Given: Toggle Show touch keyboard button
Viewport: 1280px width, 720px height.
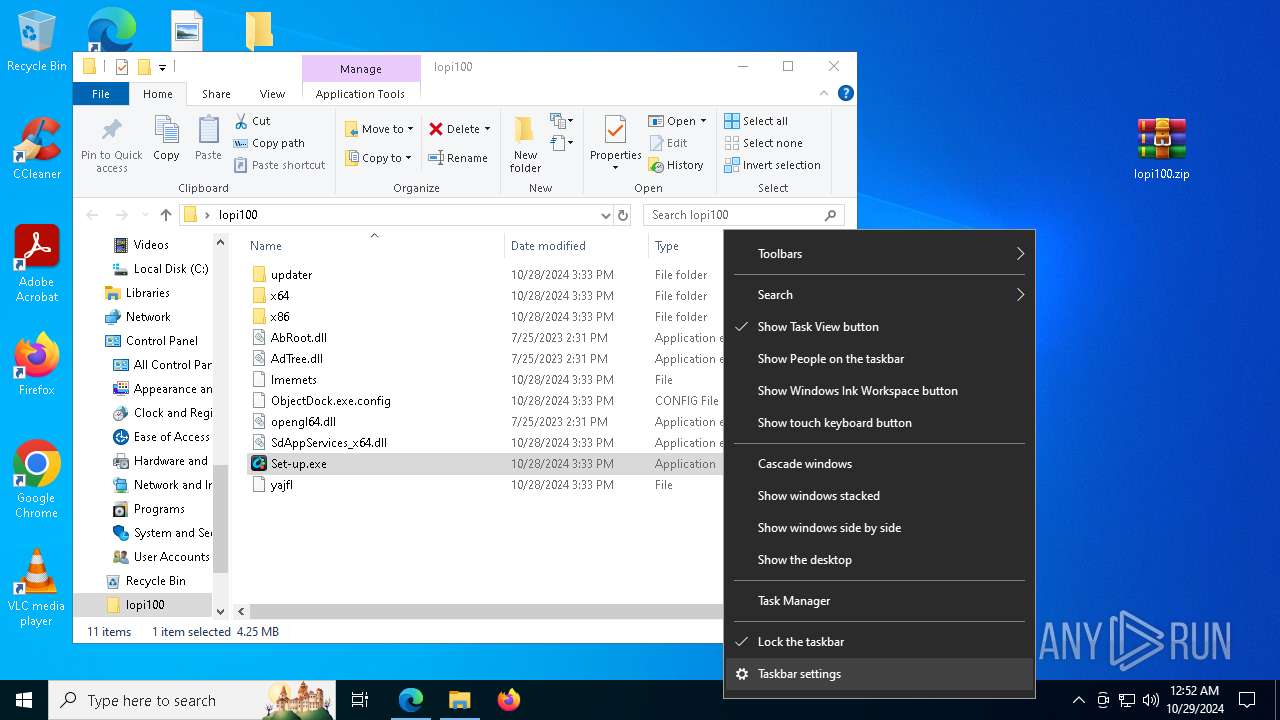Looking at the screenshot, I should (880, 423).
